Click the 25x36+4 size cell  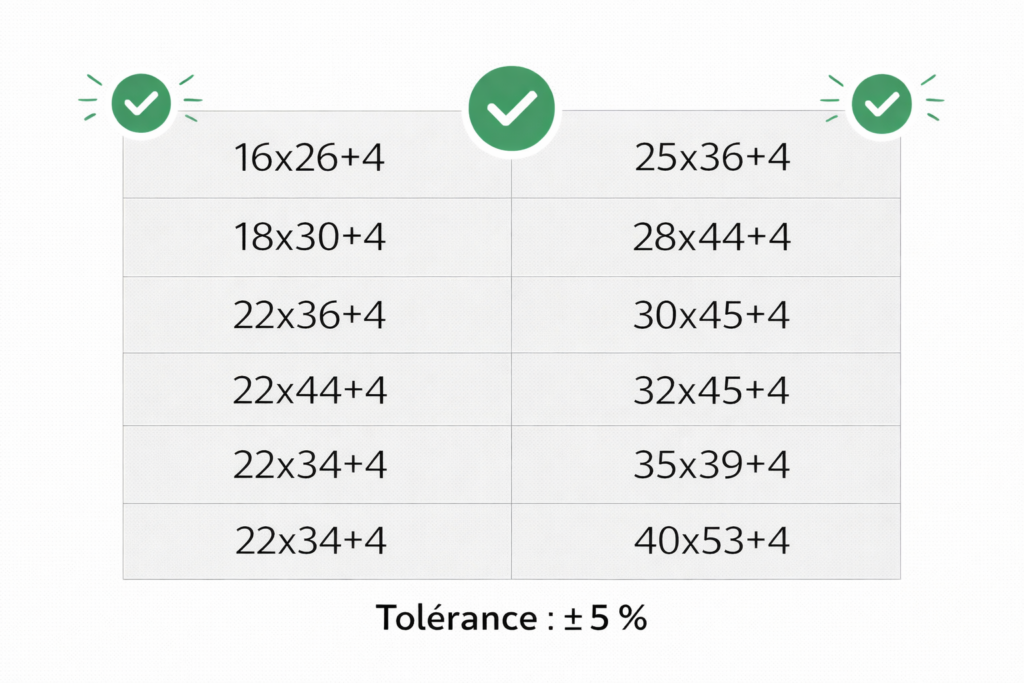pyautogui.click(x=711, y=158)
